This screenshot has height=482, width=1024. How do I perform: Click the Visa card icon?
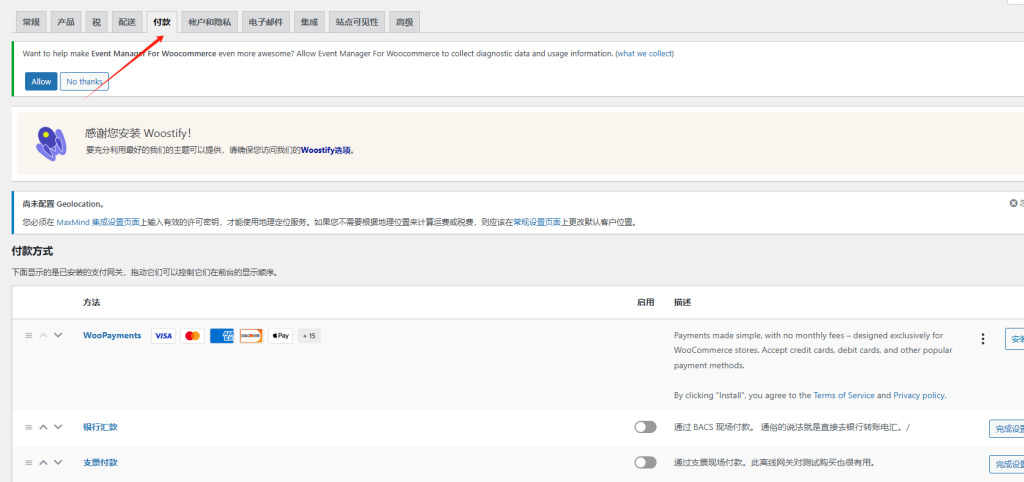[x=163, y=336]
